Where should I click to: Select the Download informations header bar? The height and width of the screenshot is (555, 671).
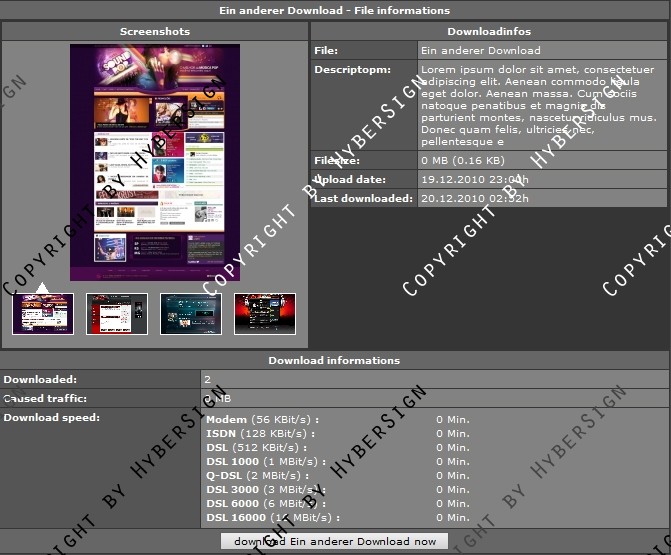click(334, 360)
